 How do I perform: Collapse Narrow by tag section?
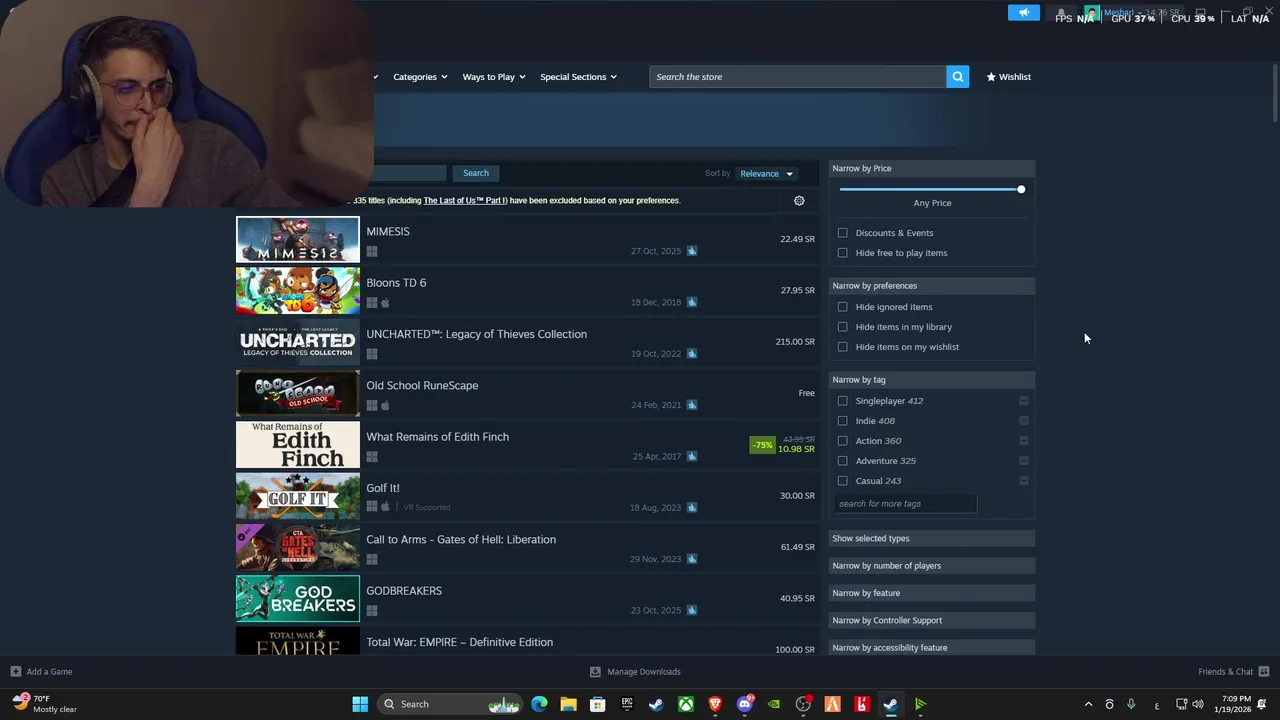(x=932, y=380)
